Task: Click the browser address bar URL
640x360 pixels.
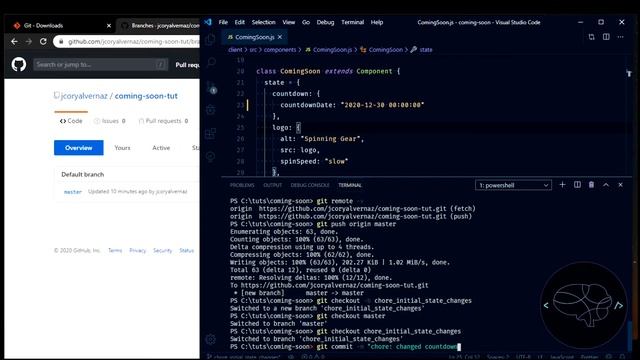Action: coord(133,42)
